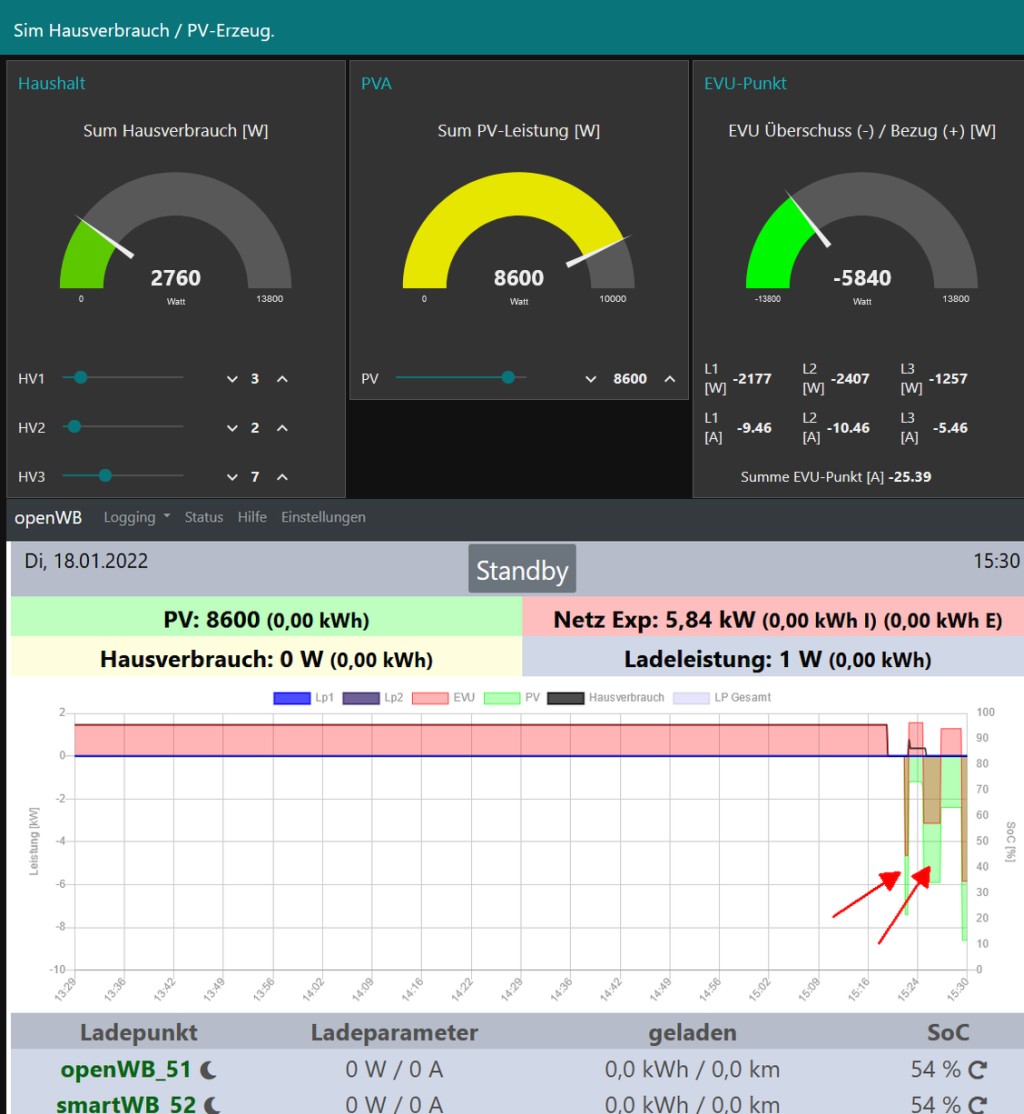Increase HV1 value with up chevron
This screenshot has width=1024, height=1114.
pos(282,379)
